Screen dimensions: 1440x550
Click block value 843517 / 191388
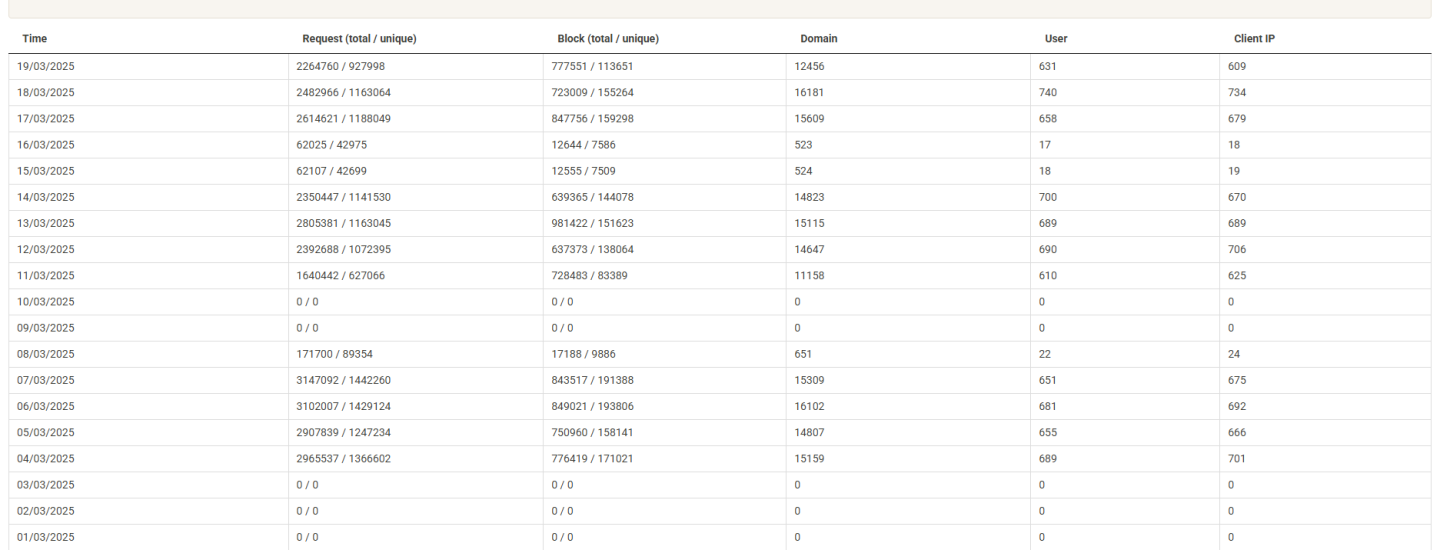pyautogui.click(x=593, y=380)
